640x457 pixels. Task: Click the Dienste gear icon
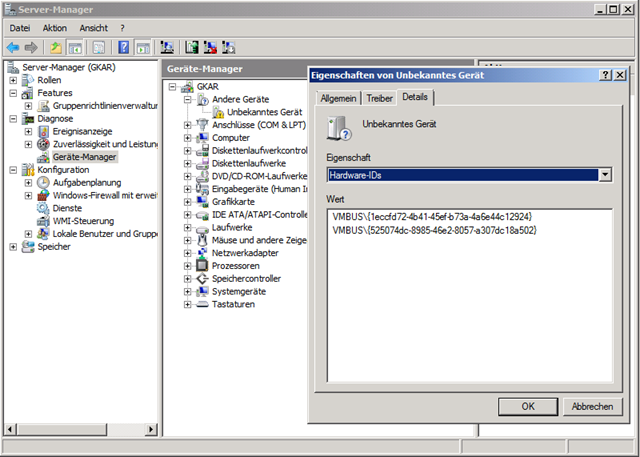pos(43,208)
